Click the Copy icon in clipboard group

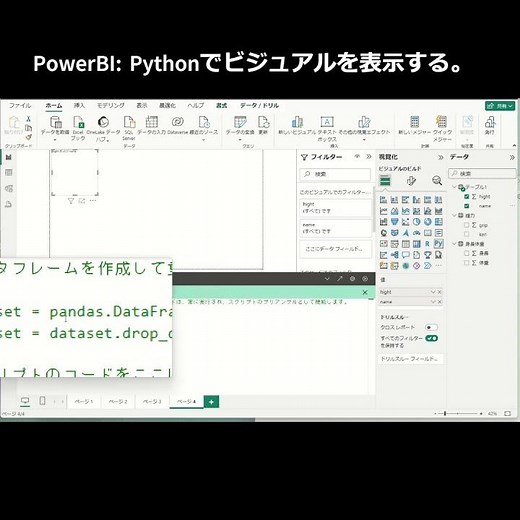(x=29, y=128)
